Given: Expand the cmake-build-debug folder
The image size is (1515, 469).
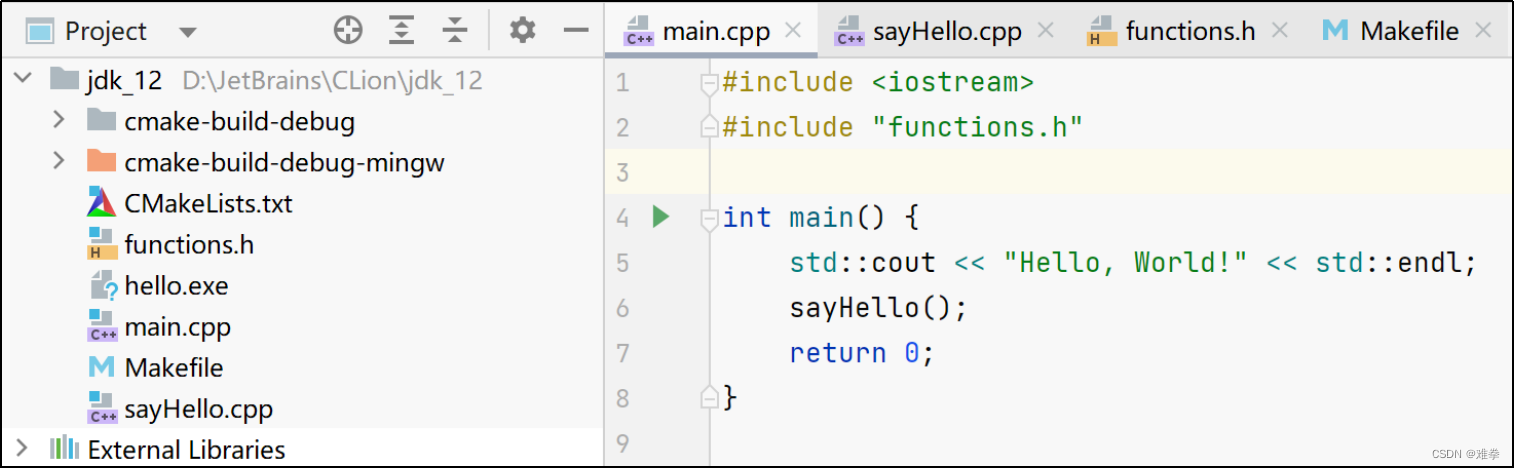Looking at the screenshot, I should click(x=58, y=120).
